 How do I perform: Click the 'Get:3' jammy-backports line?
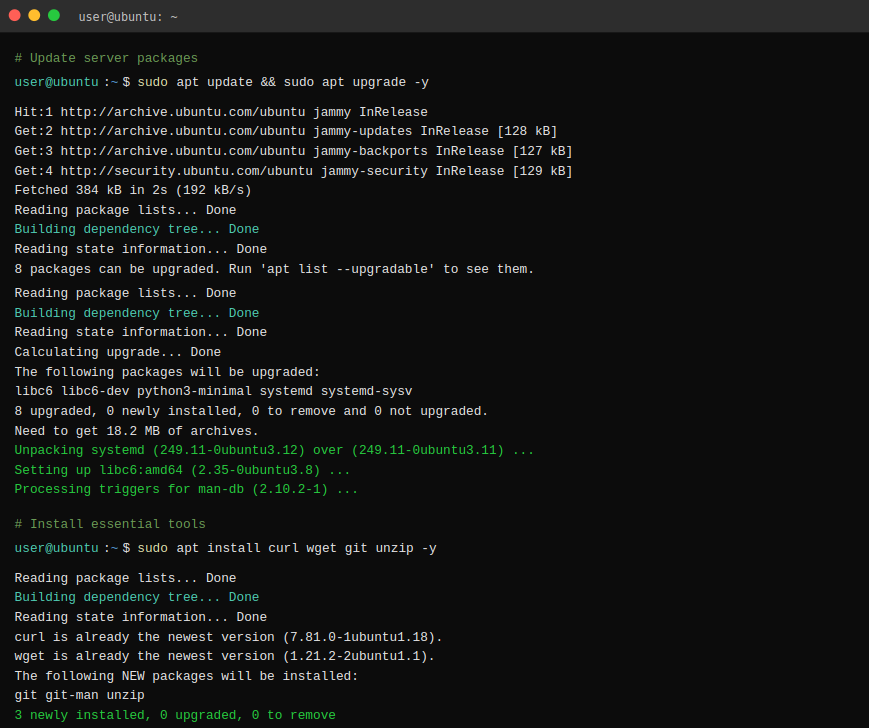pyautogui.click(x=293, y=151)
